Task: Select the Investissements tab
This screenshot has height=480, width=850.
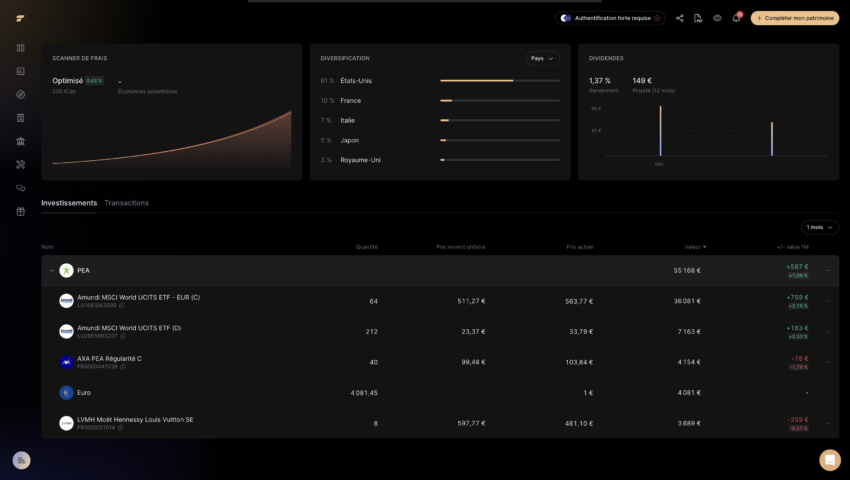Action: point(69,203)
